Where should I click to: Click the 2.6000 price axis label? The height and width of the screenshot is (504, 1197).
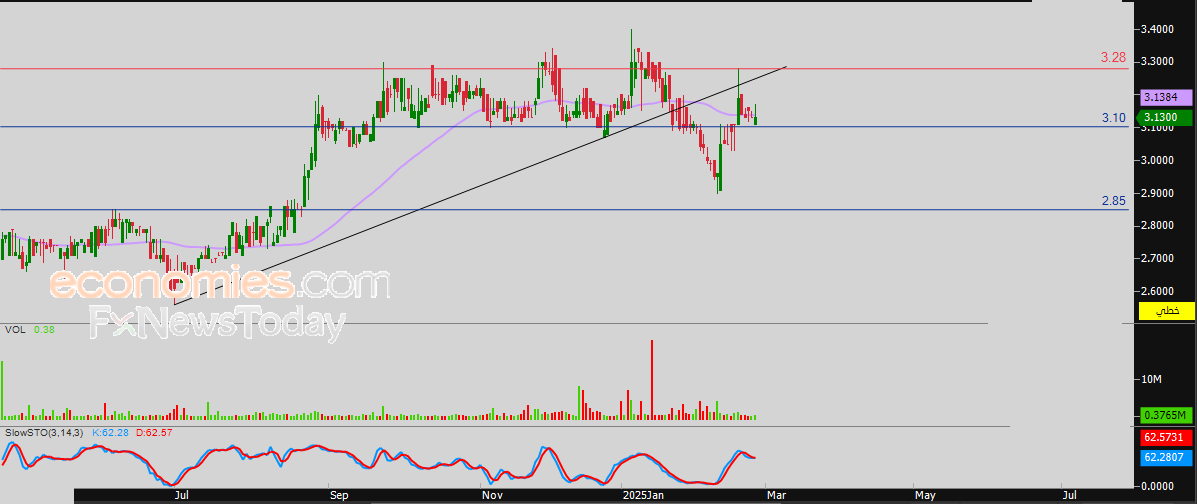pyautogui.click(x=1157, y=292)
